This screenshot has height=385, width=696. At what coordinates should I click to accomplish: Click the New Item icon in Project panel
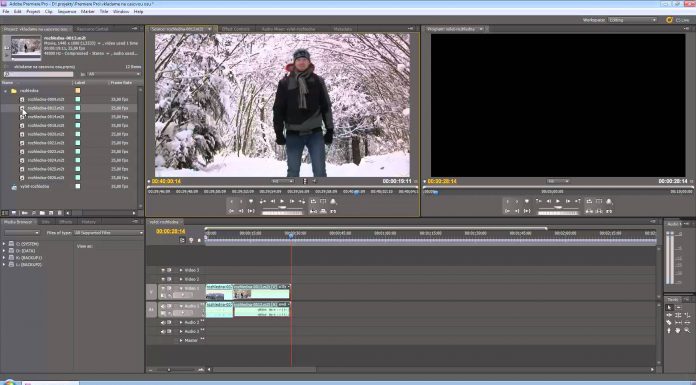tap(51, 213)
